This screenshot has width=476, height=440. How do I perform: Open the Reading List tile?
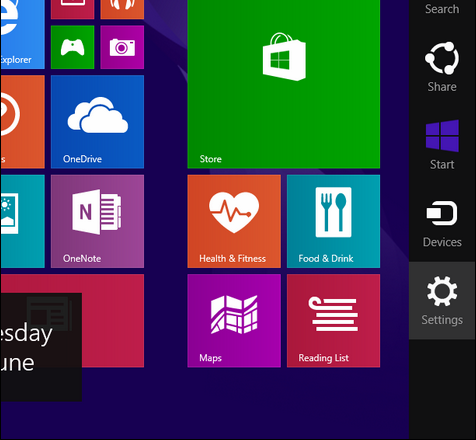coord(333,321)
